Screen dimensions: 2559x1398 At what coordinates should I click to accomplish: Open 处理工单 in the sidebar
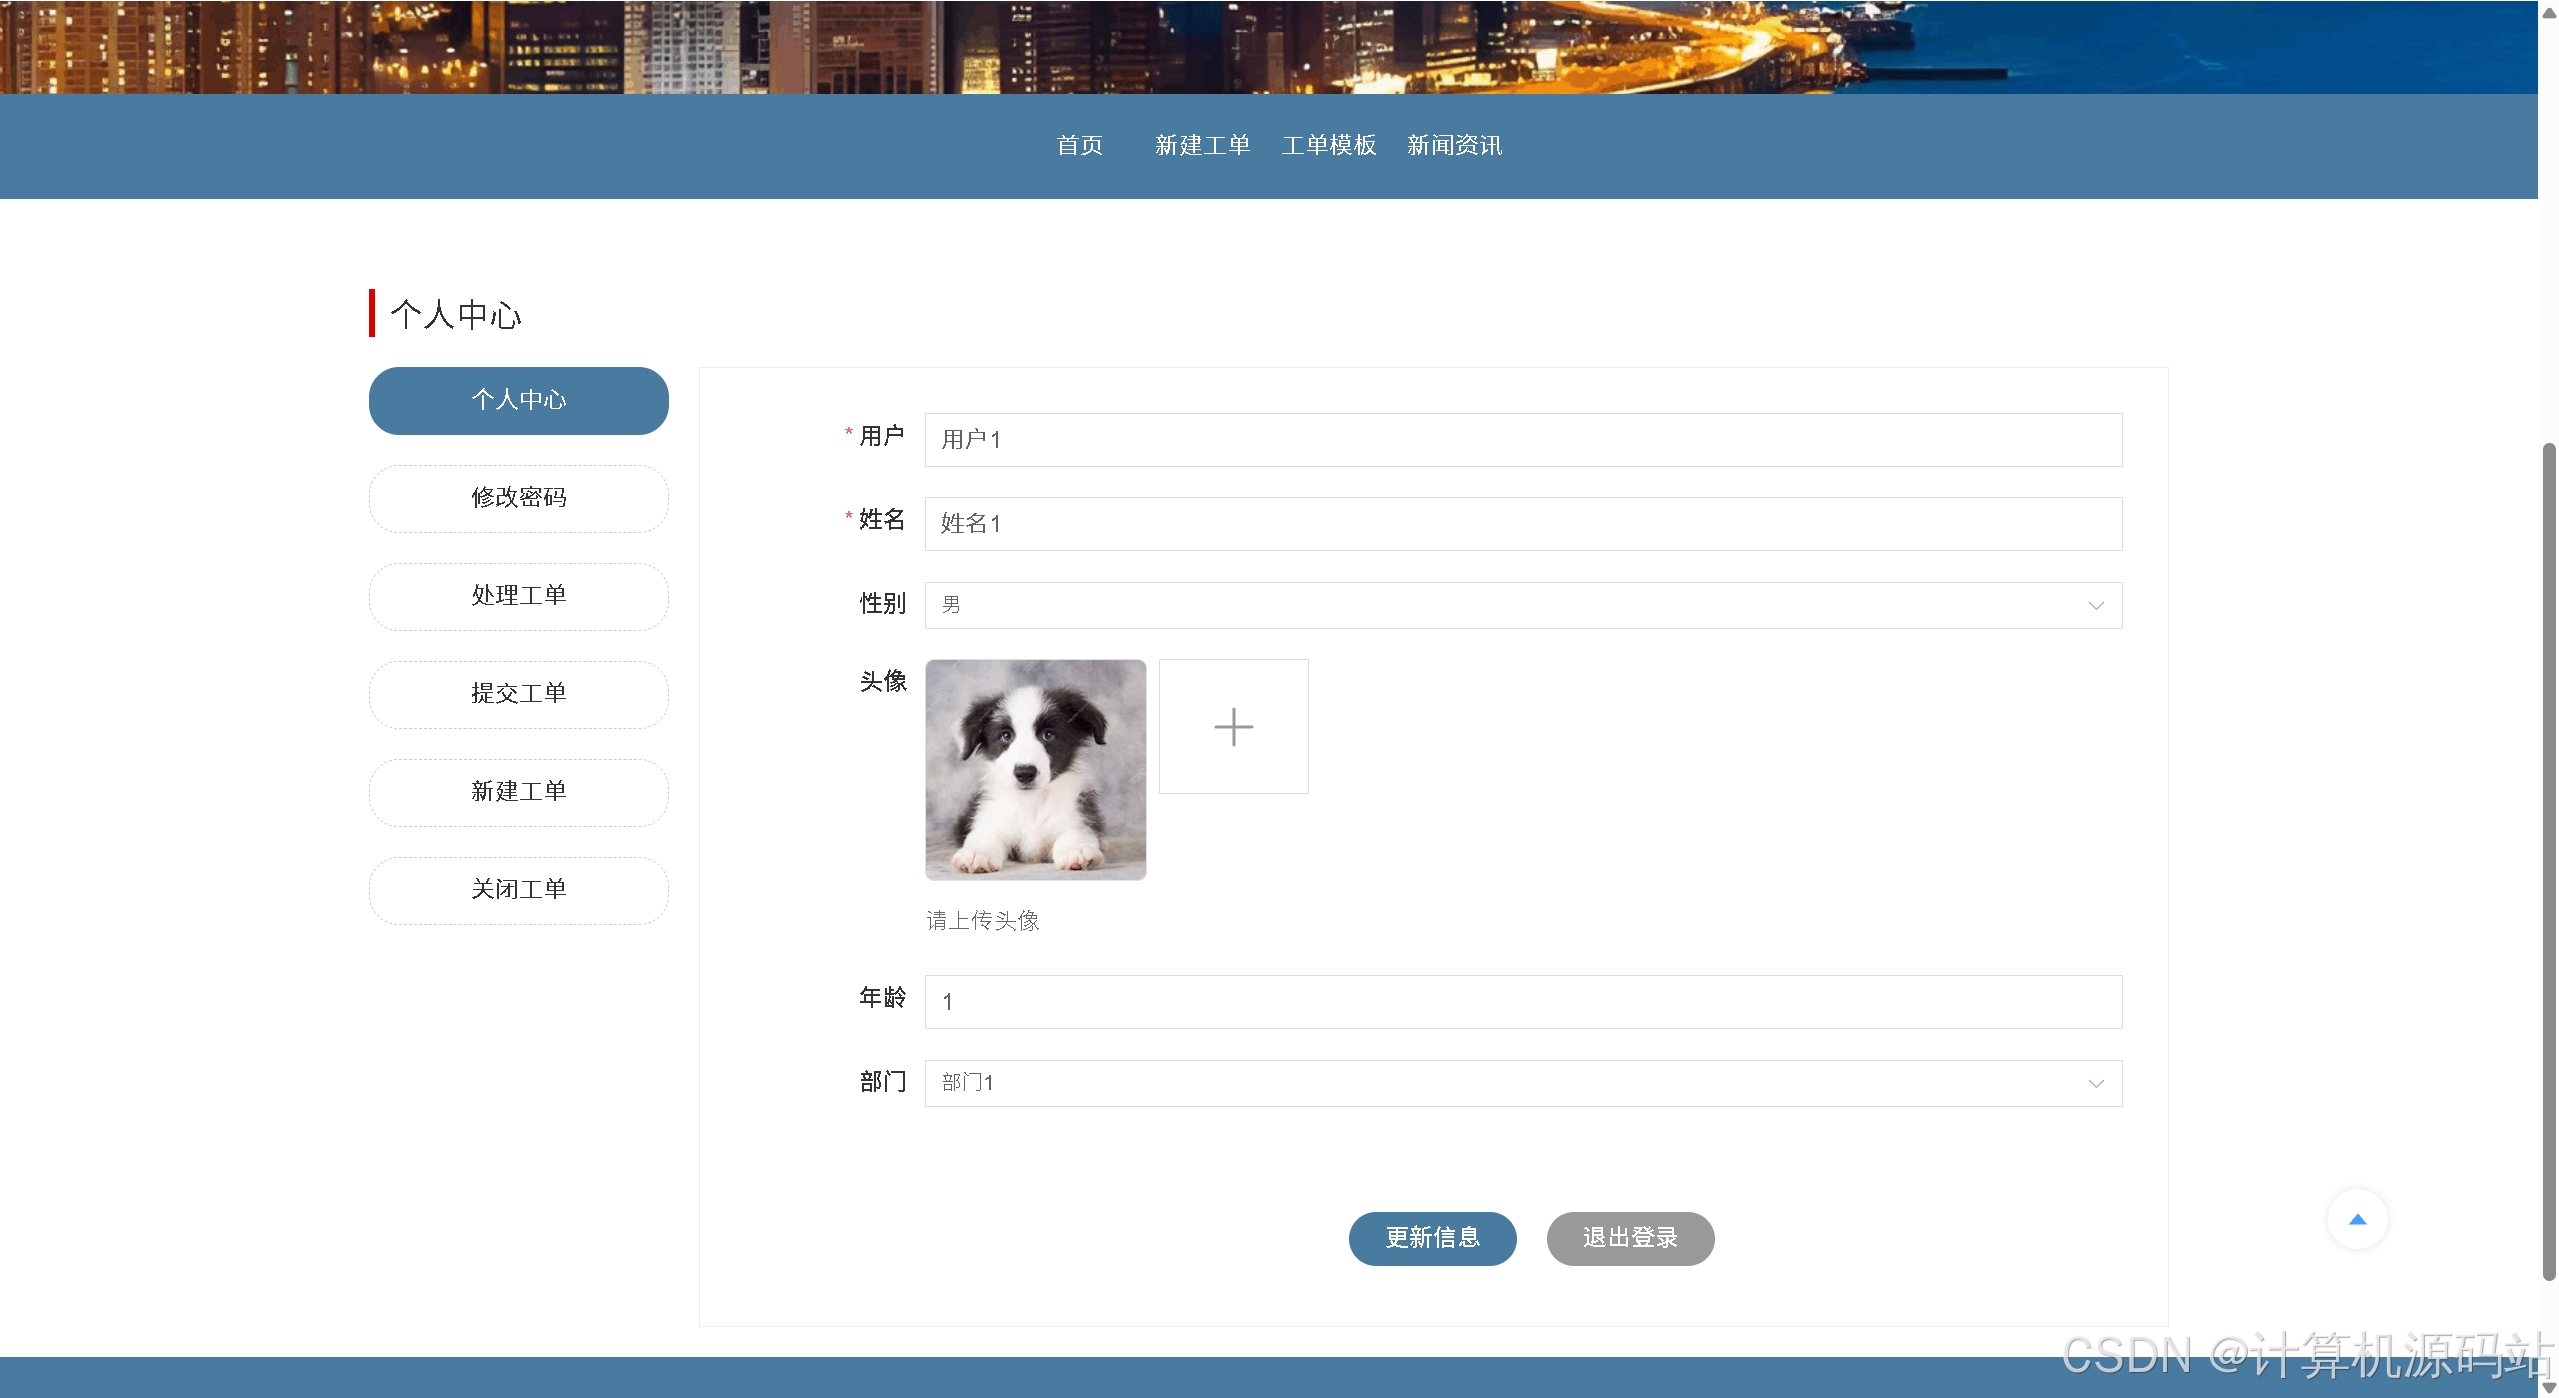pos(518,596)
